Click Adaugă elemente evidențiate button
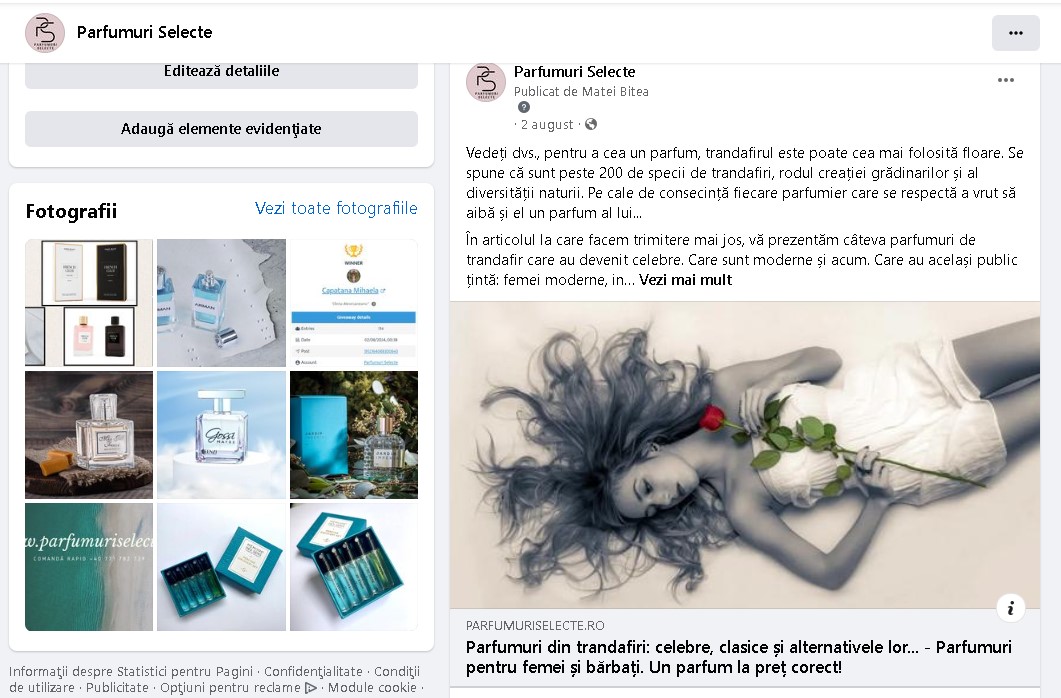1061x698 pixels. click(x=221, y=129)
